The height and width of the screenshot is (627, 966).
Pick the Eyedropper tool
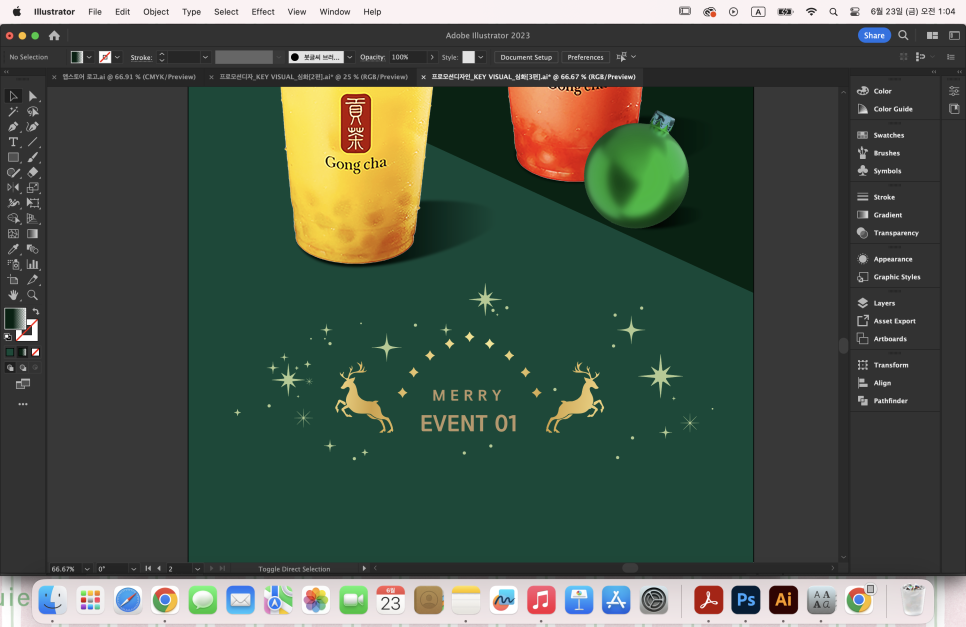click(13, 249)
